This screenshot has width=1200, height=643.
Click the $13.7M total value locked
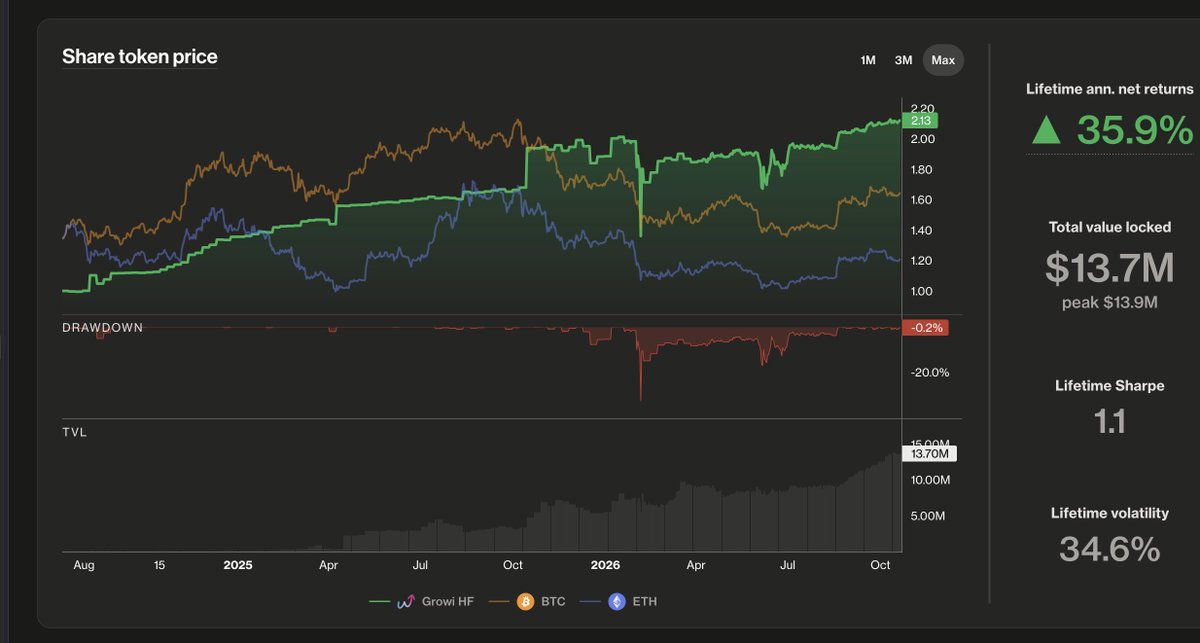[1109, 267]
